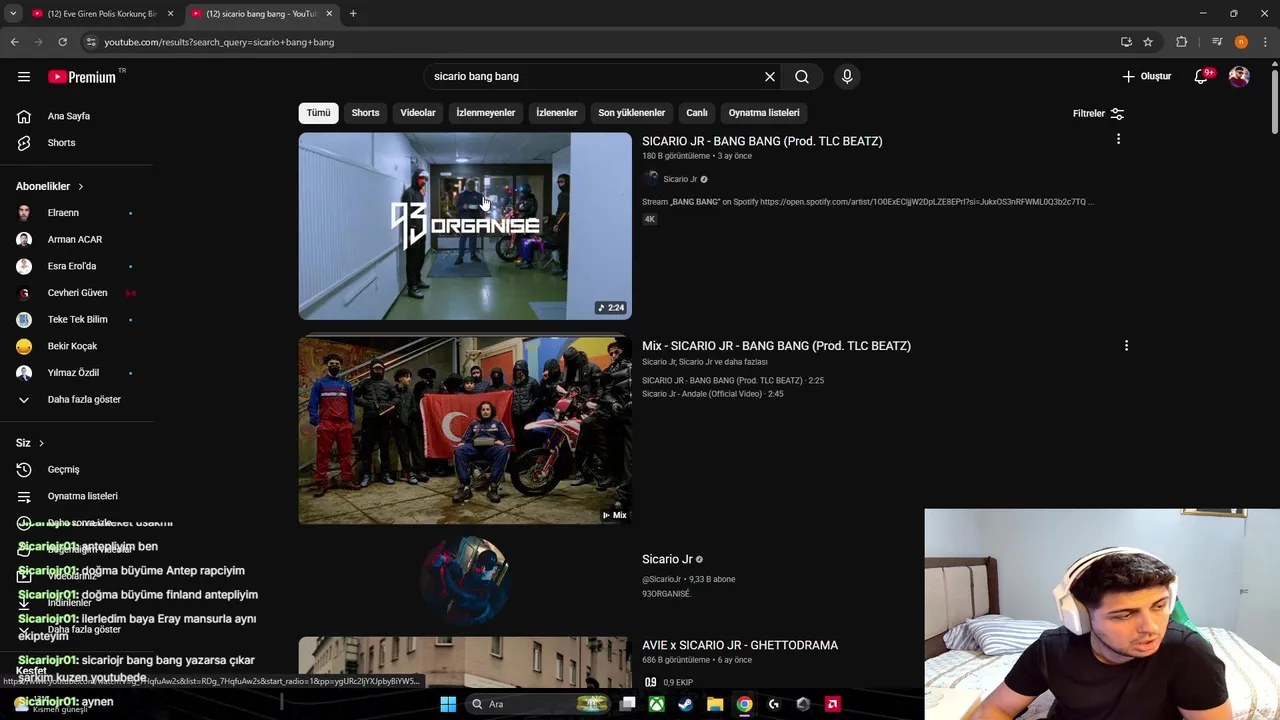Open the account avatar menu
Screen dimensions: 1280x720
point(1239,76)
